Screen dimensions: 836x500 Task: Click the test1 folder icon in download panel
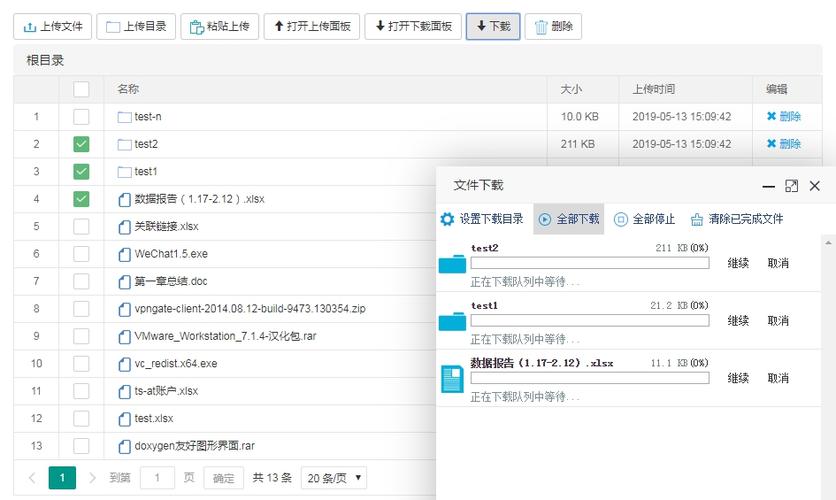(x=452, y=322)
